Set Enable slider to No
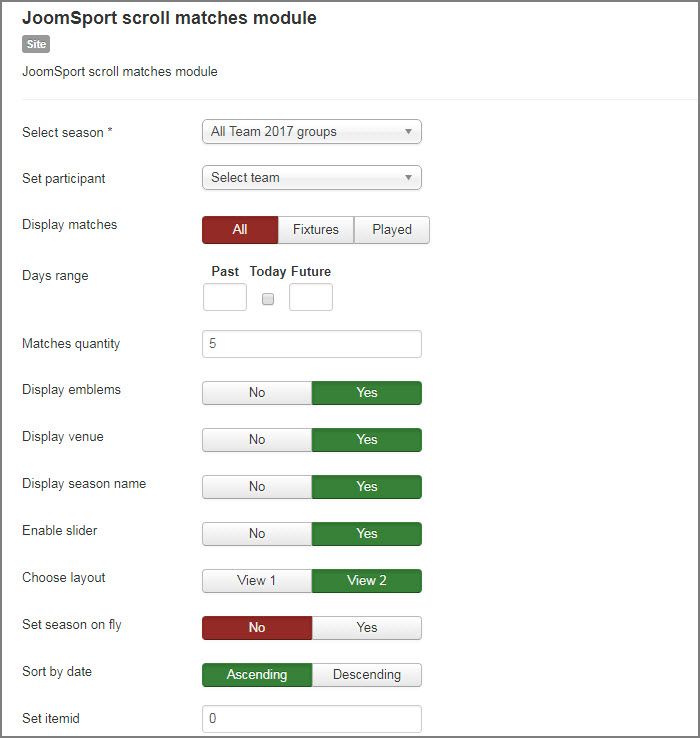Image resolution: width=700 pixels, height=738 pixels. 257,534
